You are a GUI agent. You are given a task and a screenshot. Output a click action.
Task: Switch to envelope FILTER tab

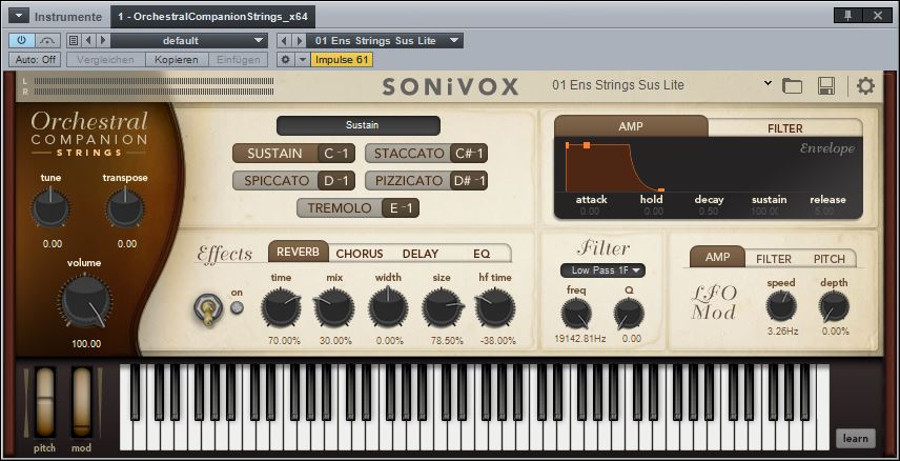pos(785,128)
